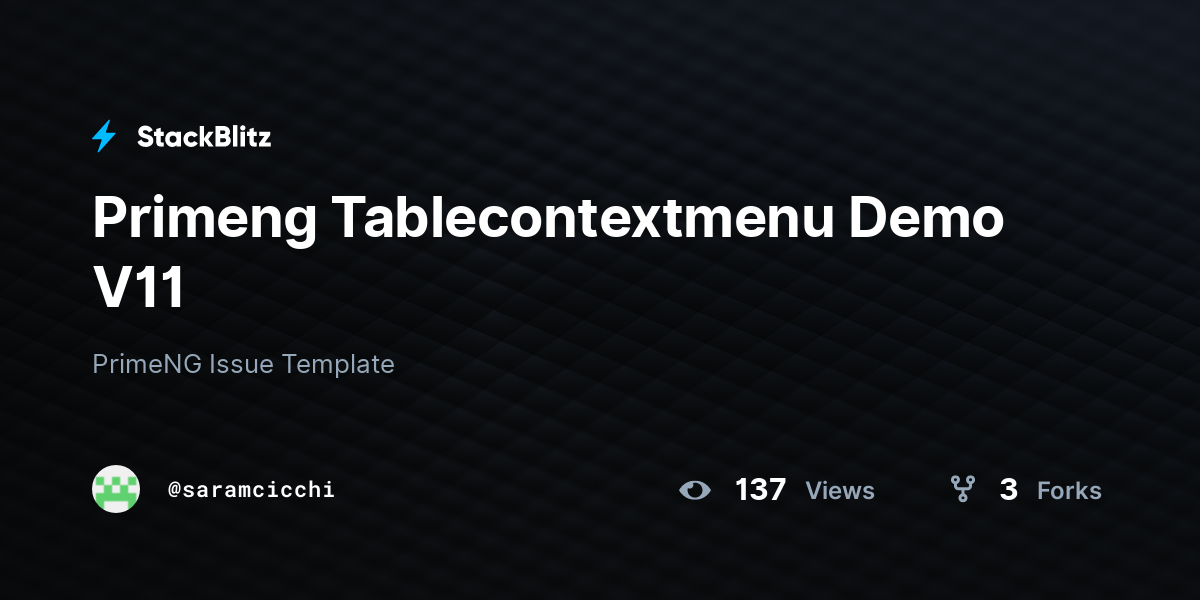Open the saramcicchi pixel avatar

pos(116,489)
